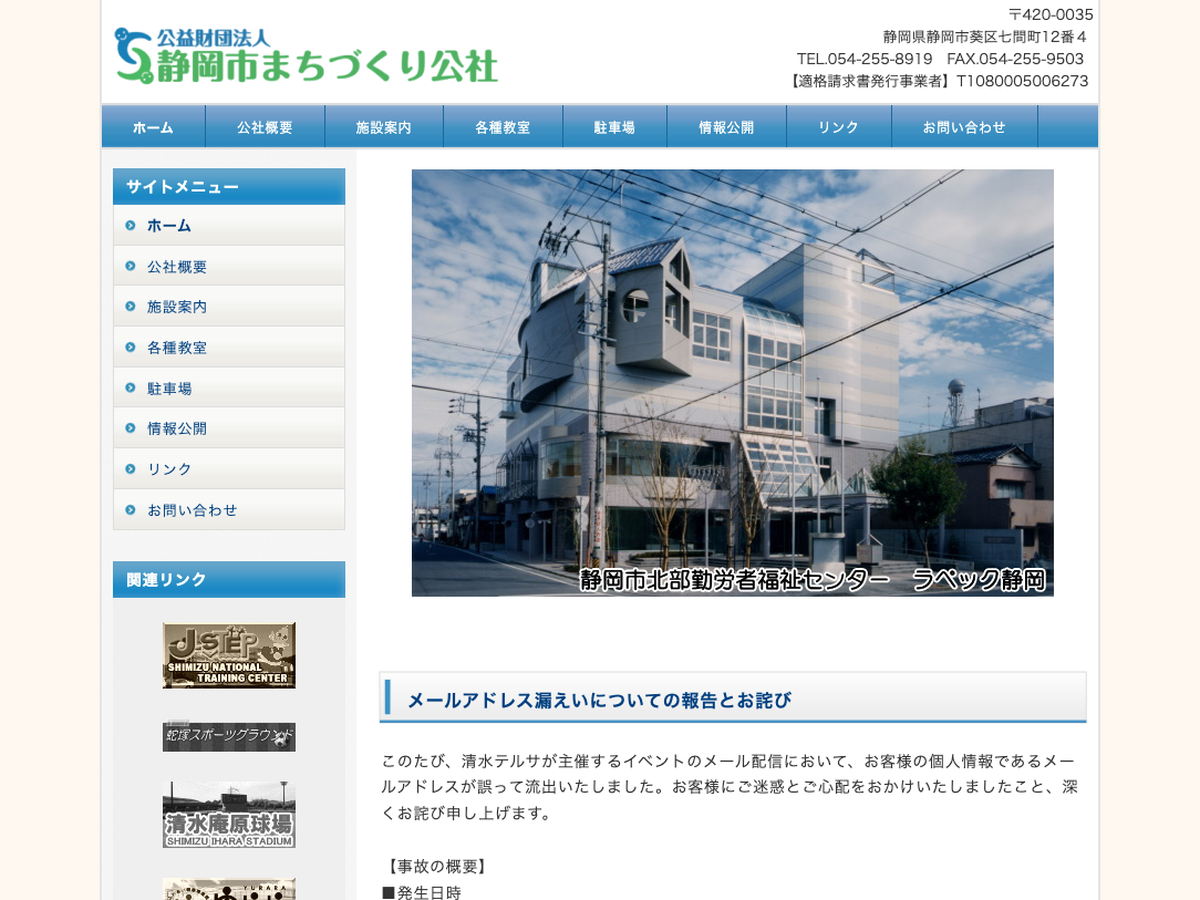Click the bullet icon beside sidebar 公社概要
Viewport: 1200px width, 900px height.
(130, 266)
